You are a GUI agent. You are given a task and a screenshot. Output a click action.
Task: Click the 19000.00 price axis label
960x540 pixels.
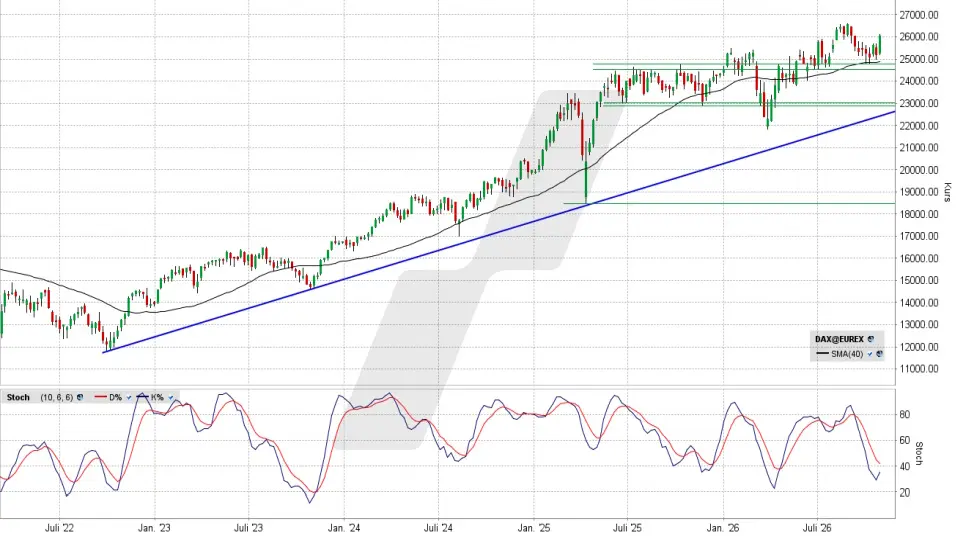click(x=918, y=192)
